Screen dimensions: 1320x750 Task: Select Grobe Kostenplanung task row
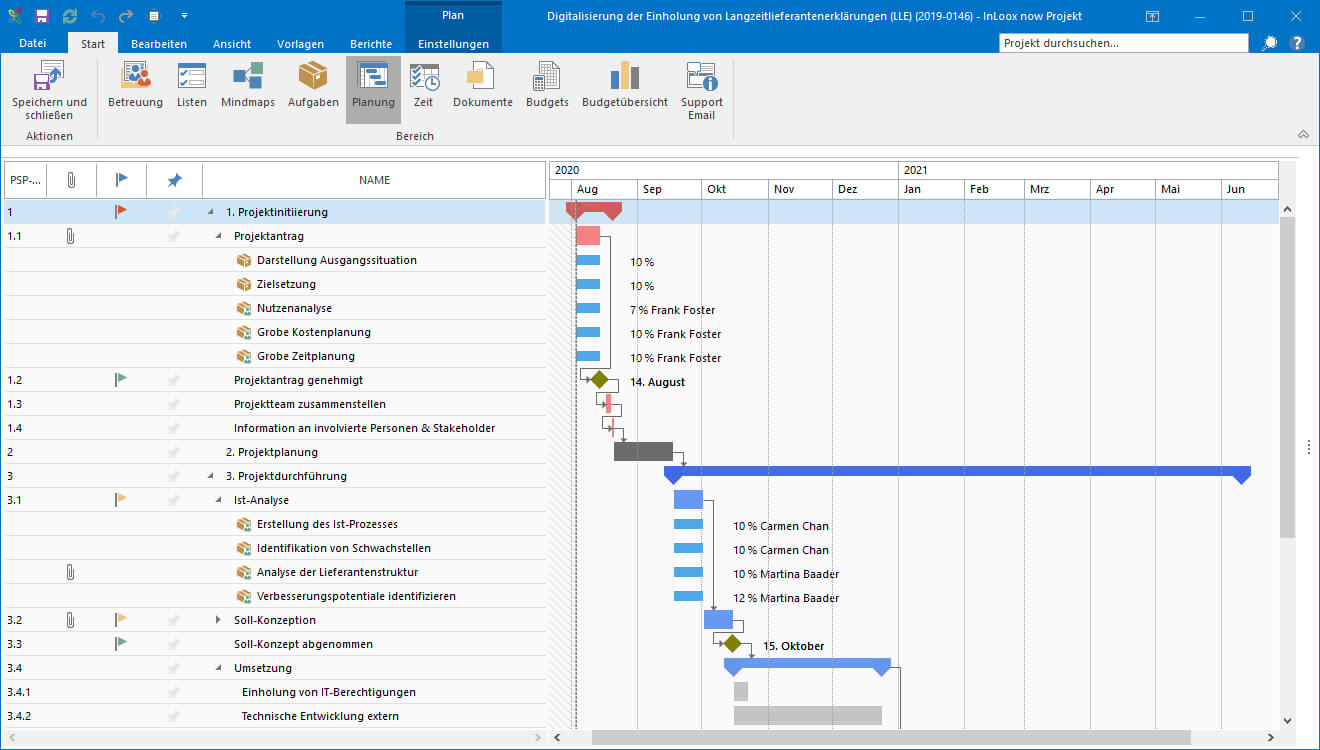[x=275, y=332]
